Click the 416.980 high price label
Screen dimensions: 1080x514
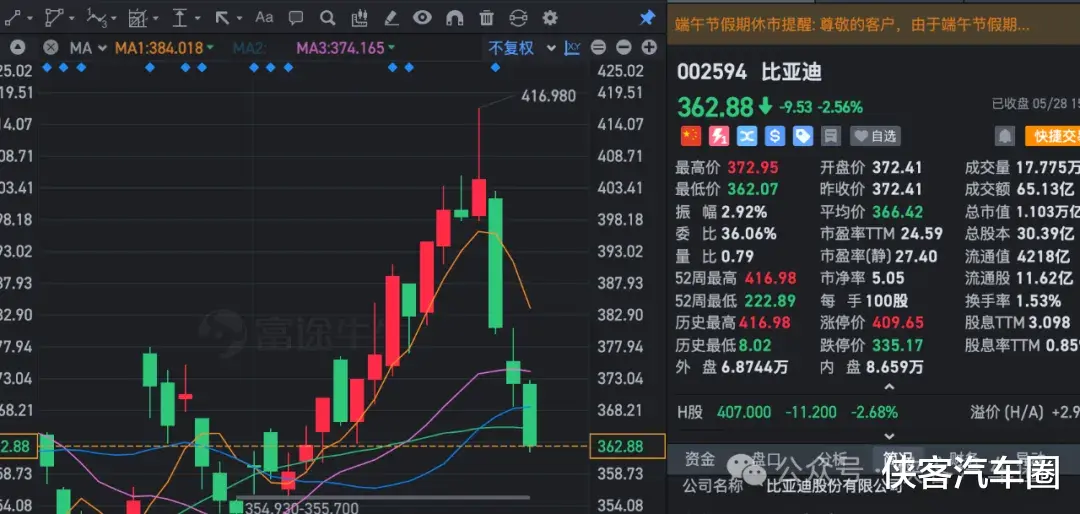[548, 96]
